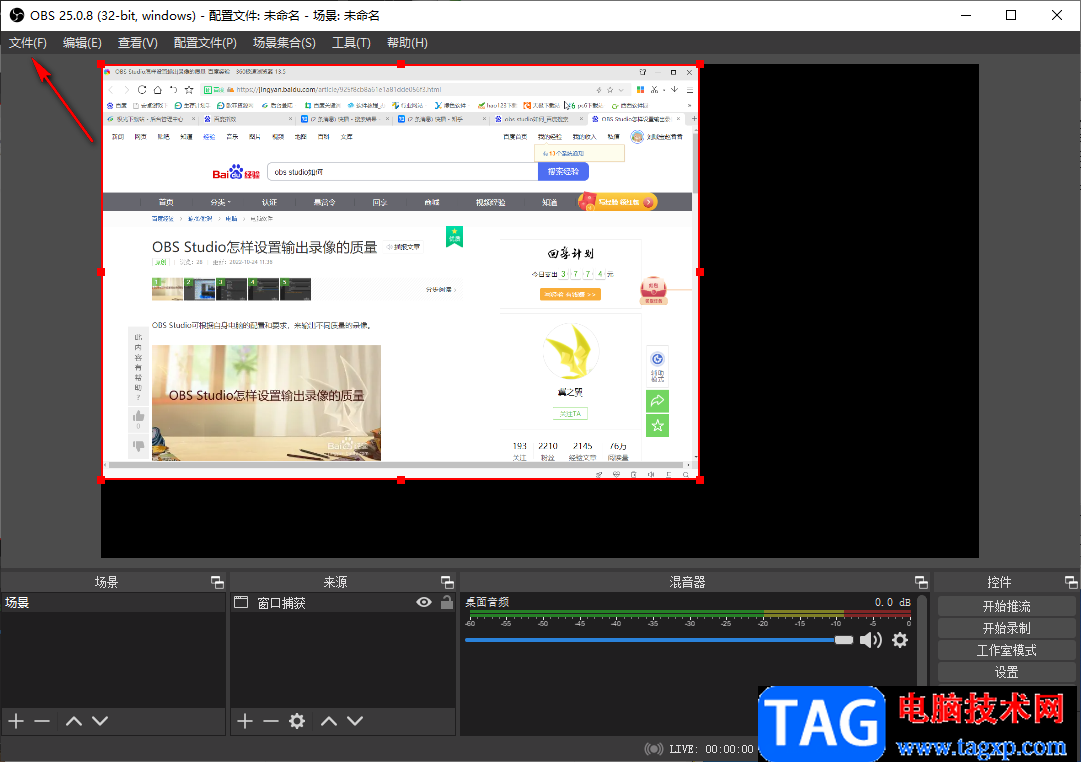Click the 0.0 dB volume value

click(x=893, y=602)
